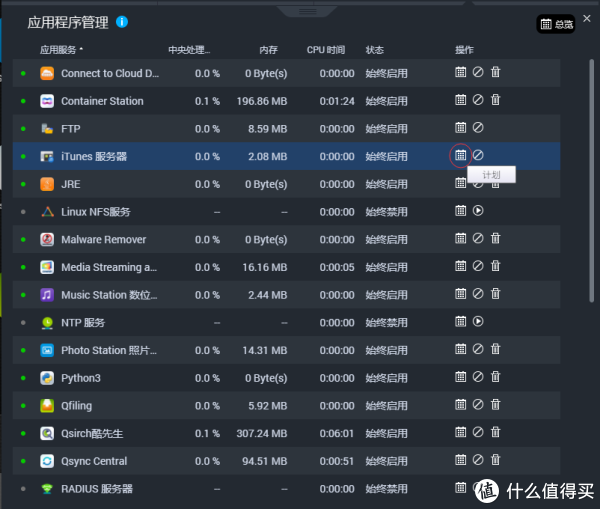Image resolution: width=600 pixels, height=509 pixels.
Task: Delete Qsync Central via trash icon
Action: coord(495,460)
